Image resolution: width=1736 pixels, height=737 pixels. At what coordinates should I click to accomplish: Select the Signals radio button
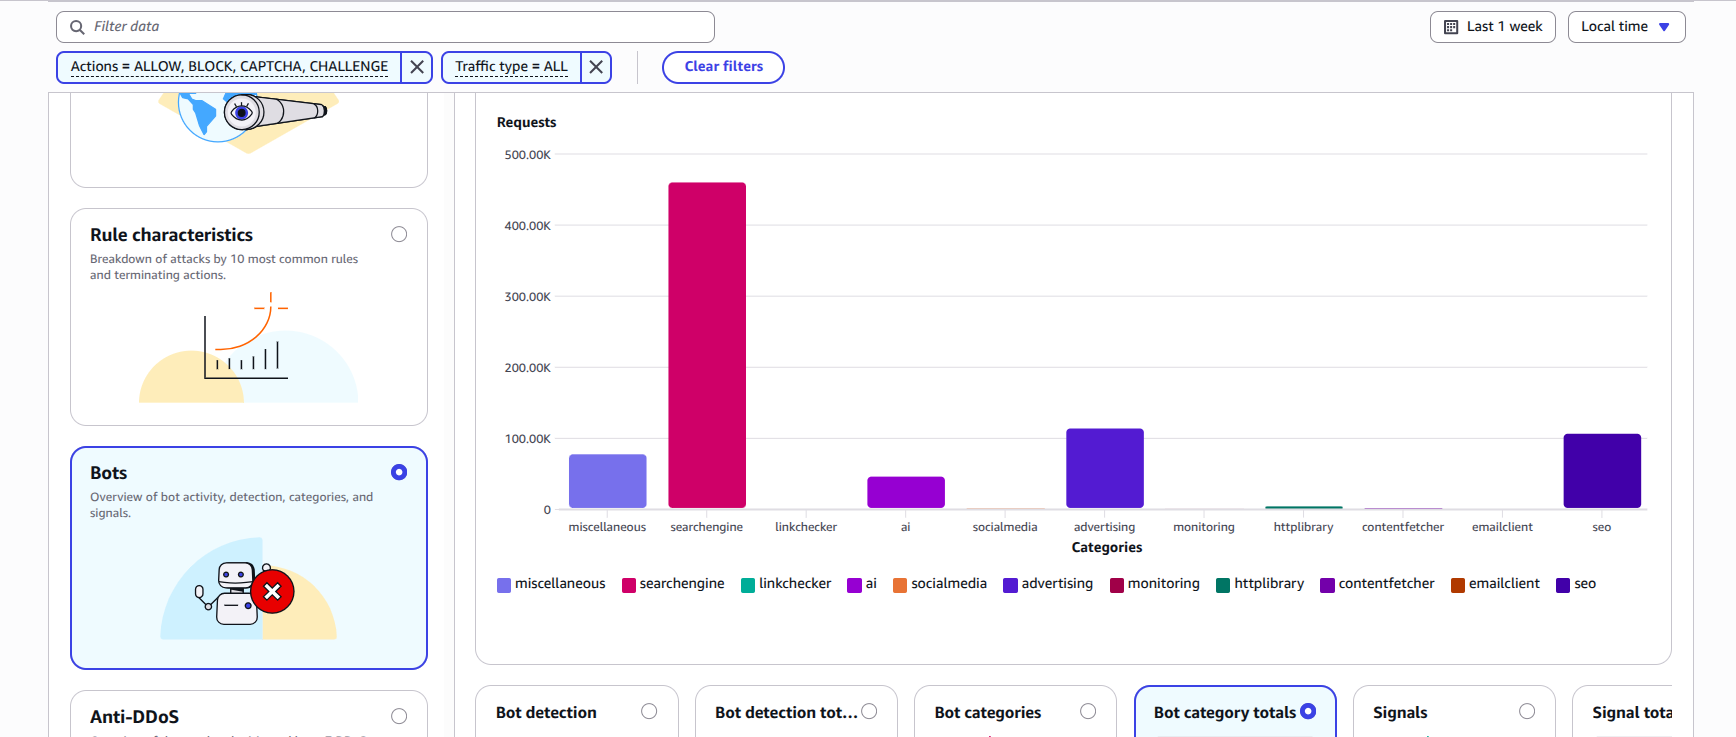(x=1526, y=711)
